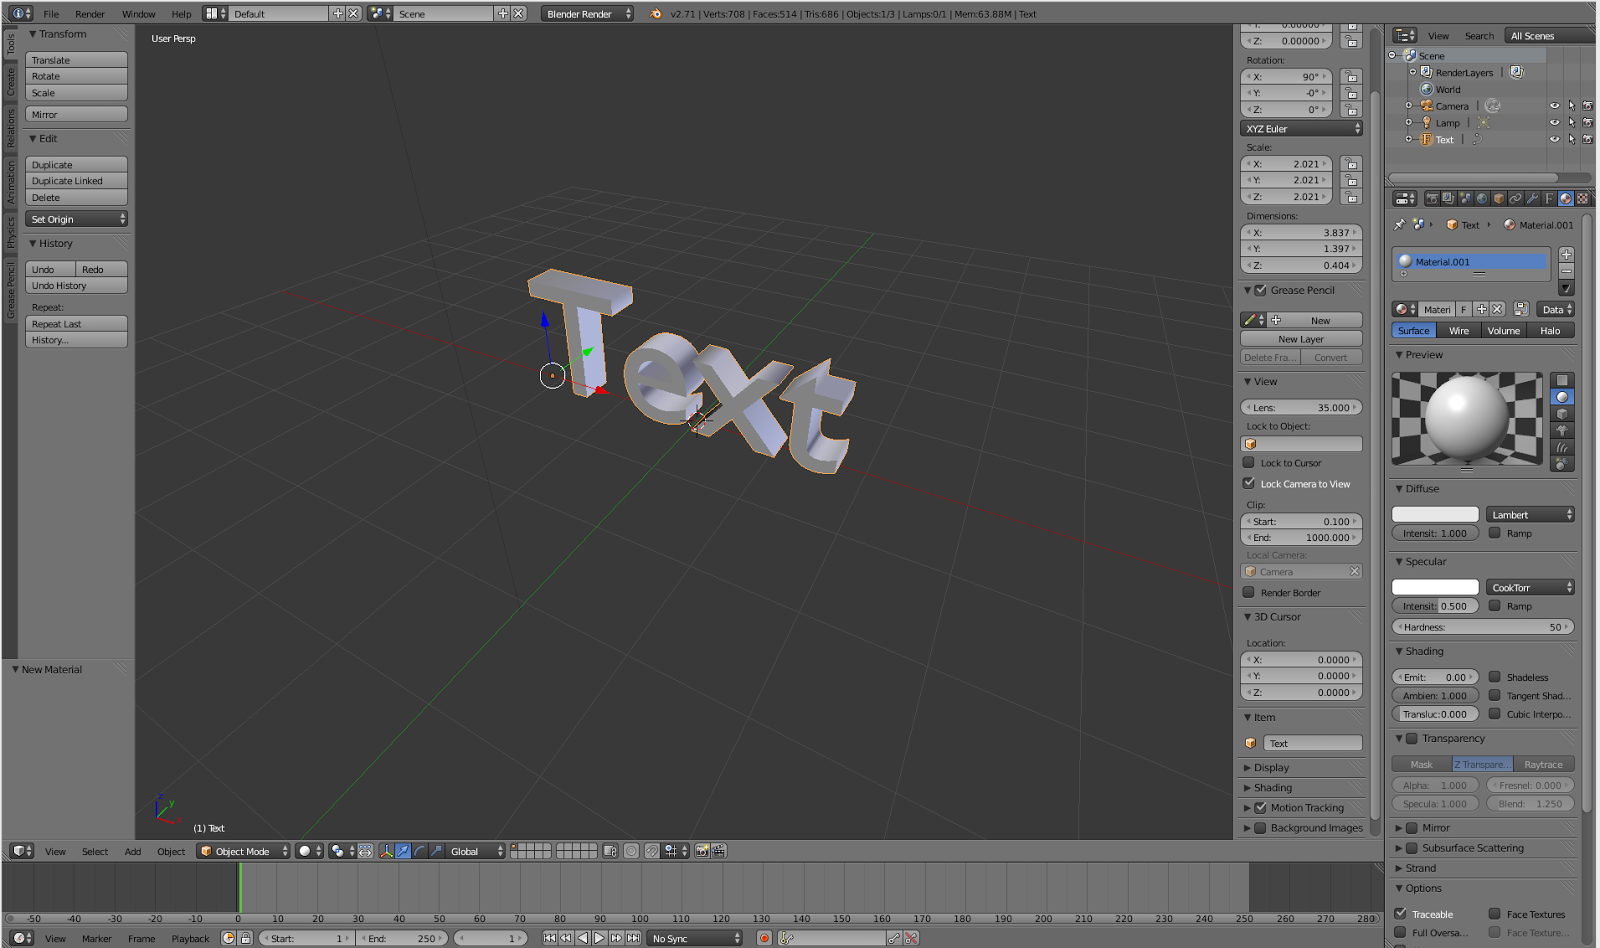Click the Repeat Last button

pos(77,324)
